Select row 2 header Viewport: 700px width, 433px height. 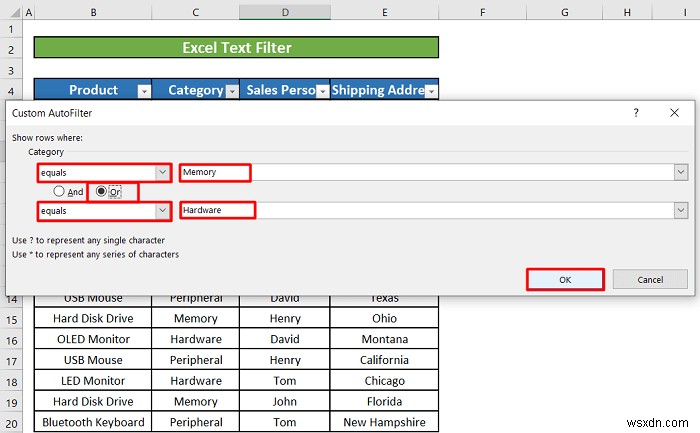tap(11, 50)
